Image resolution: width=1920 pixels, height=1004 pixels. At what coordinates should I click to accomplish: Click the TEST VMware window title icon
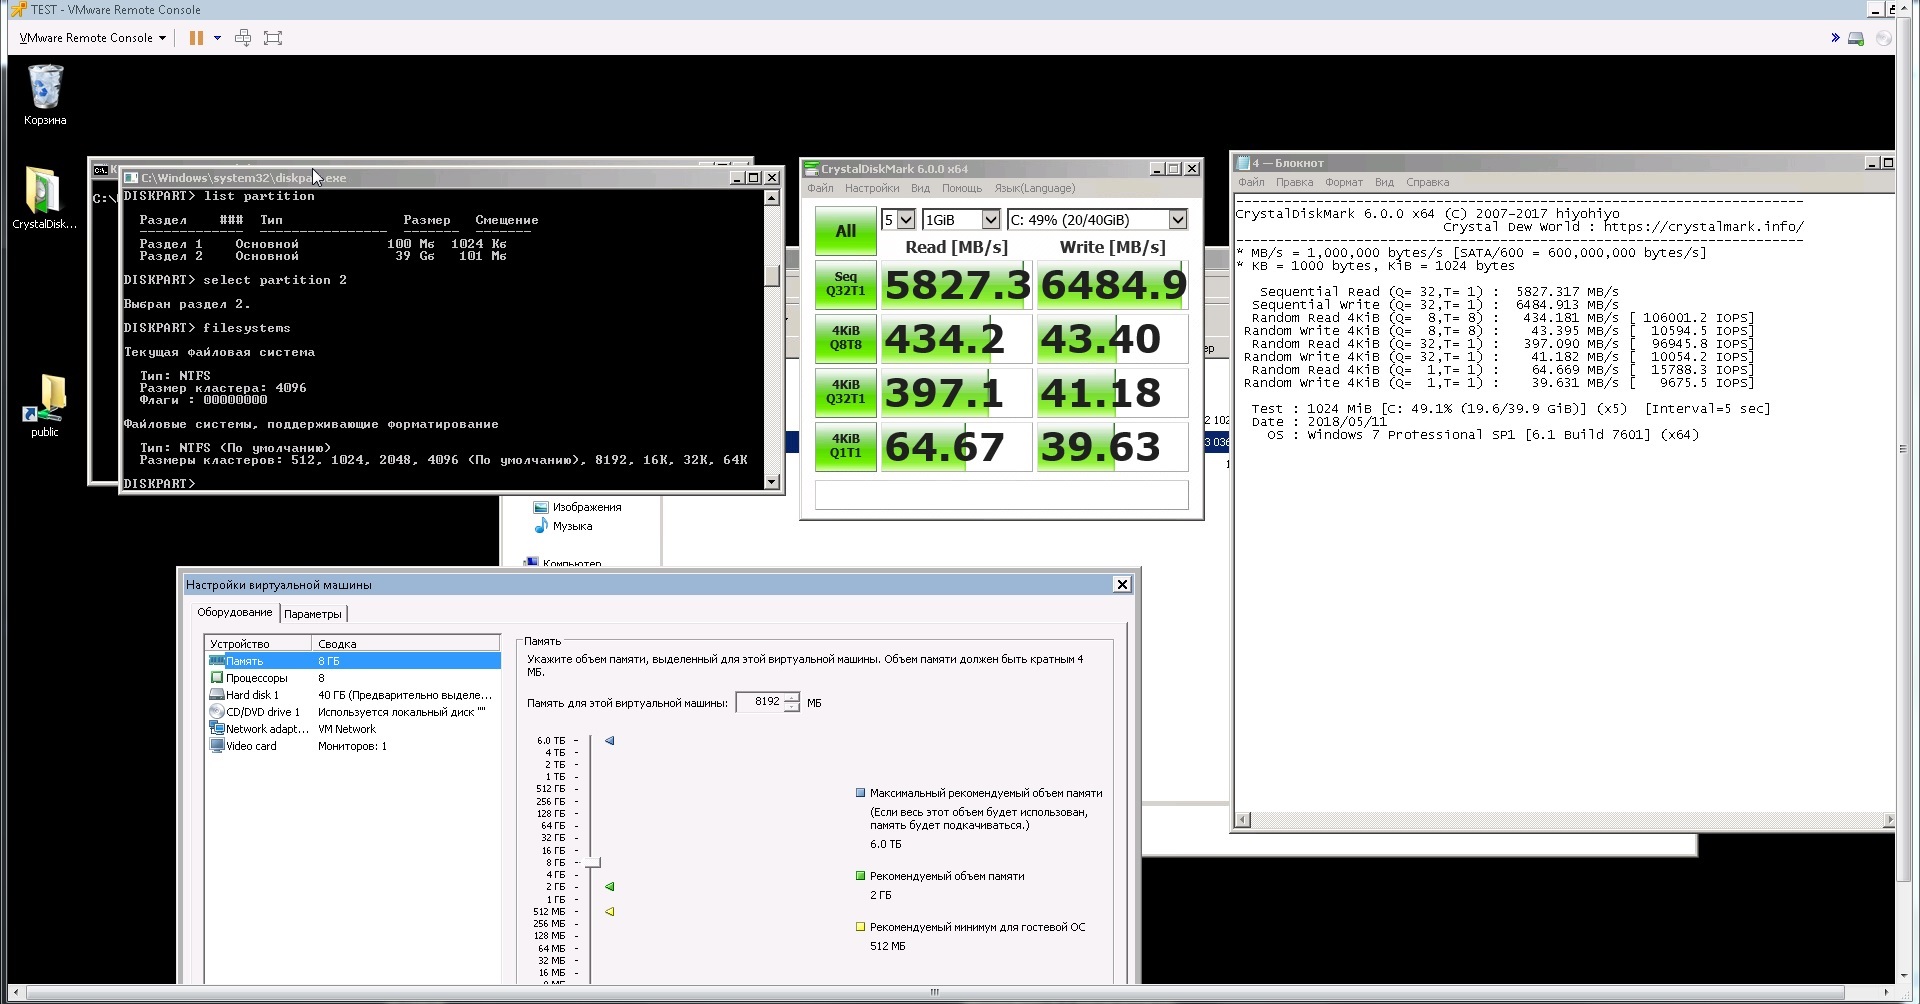click(17, 9)
